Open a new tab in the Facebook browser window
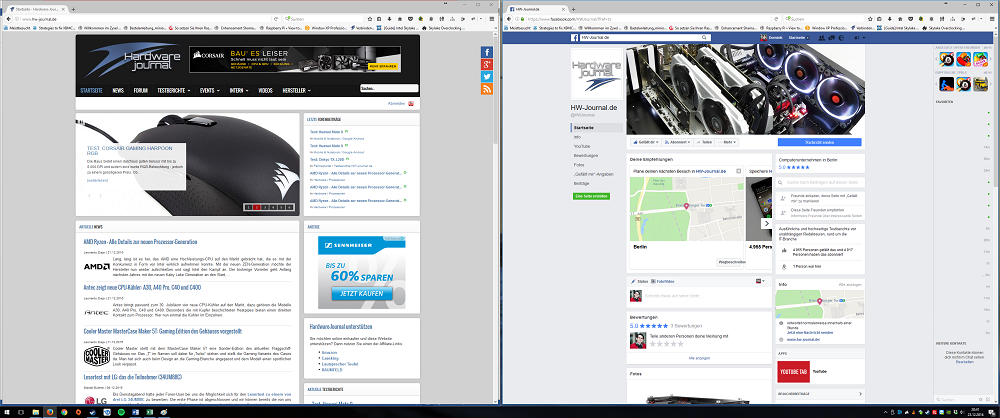Image resolution: width=1000 pixels, height=418 pixels. [573, 10]
